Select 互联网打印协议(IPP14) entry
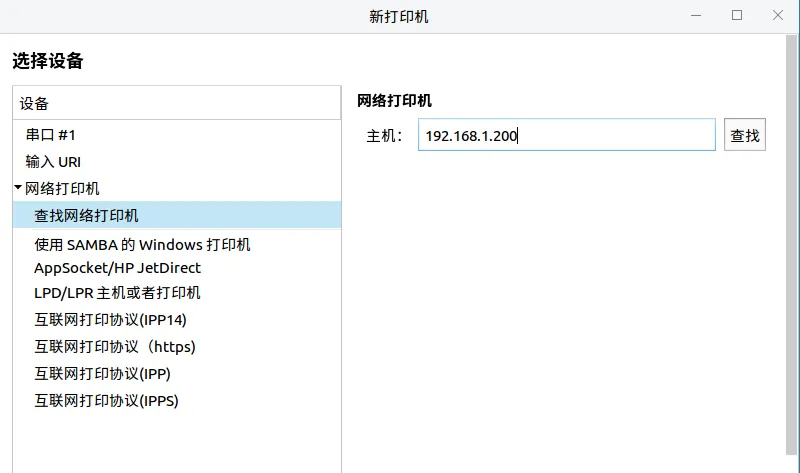 pyautogui.click(x=110, y=320)
